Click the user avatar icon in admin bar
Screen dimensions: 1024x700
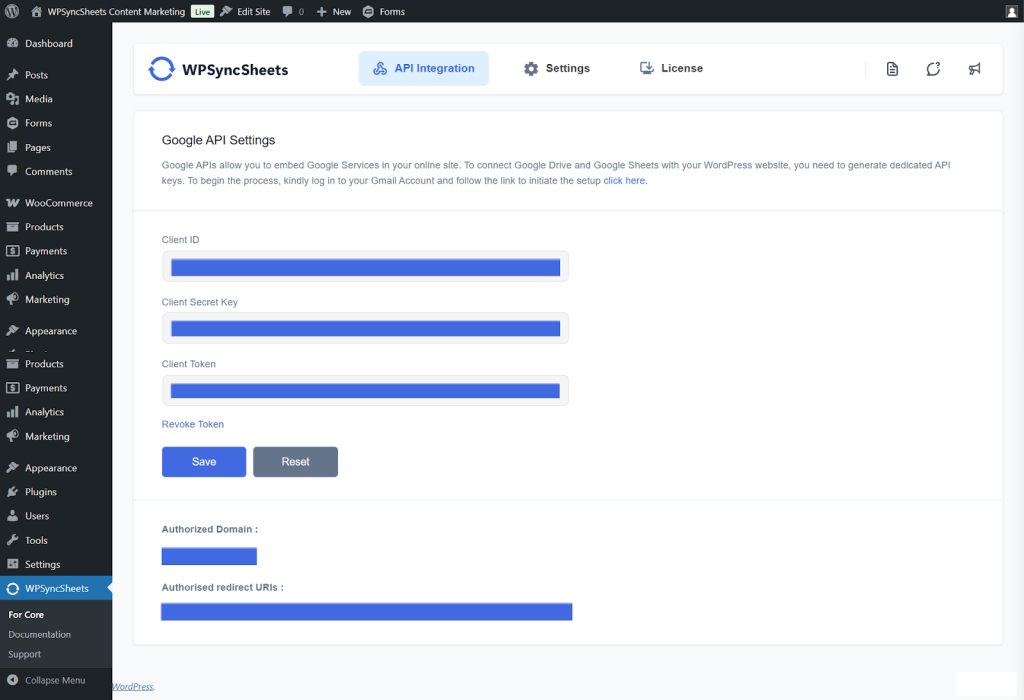pos(1012,11)
